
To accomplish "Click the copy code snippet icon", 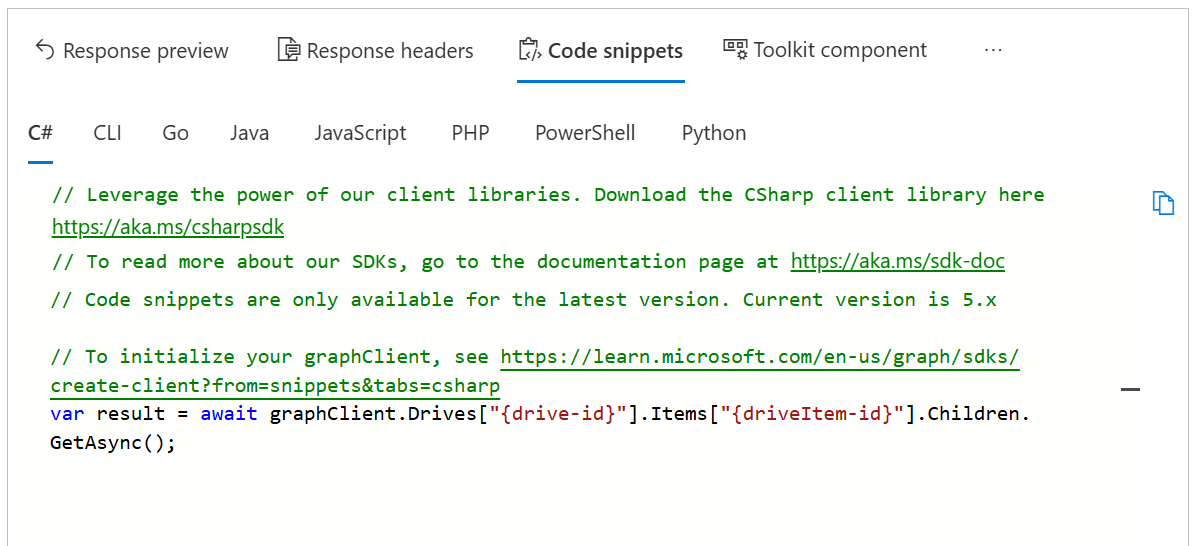I will tap(1162, 203).
